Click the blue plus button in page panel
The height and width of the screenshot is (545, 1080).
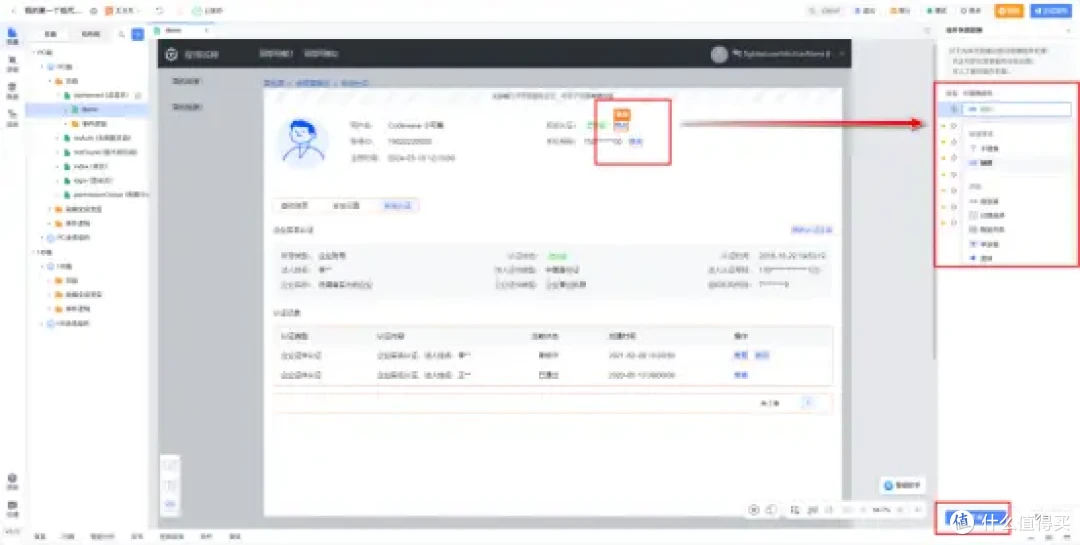tap(138, 34)
